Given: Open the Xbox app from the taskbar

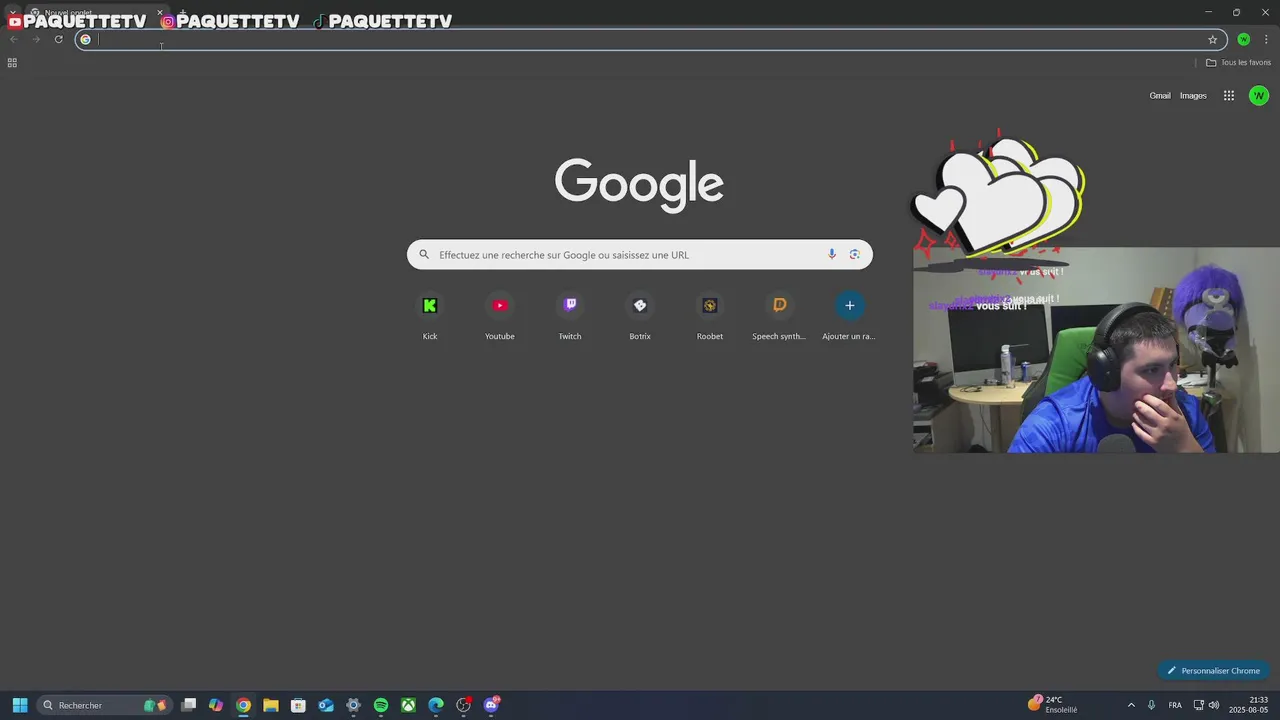Looking at the screenshot, I should coord(408,705).
